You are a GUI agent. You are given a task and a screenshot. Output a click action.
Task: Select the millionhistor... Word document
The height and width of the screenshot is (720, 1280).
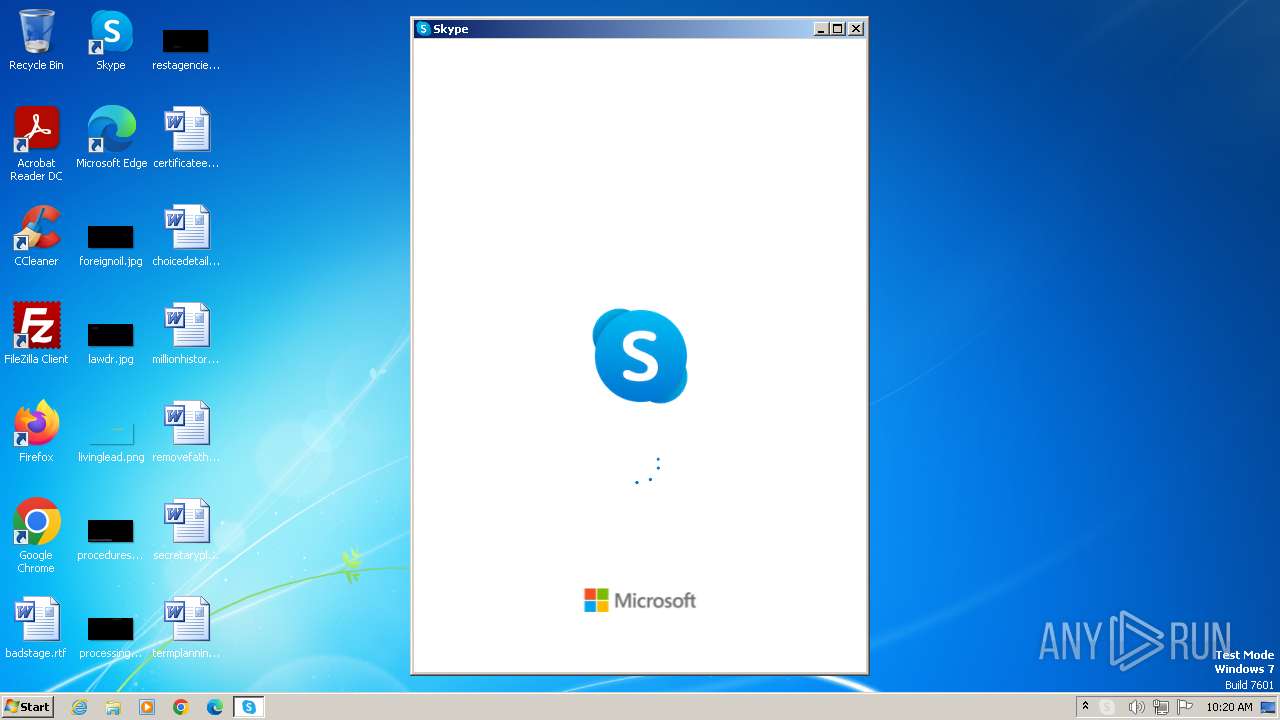click(186, 333)
